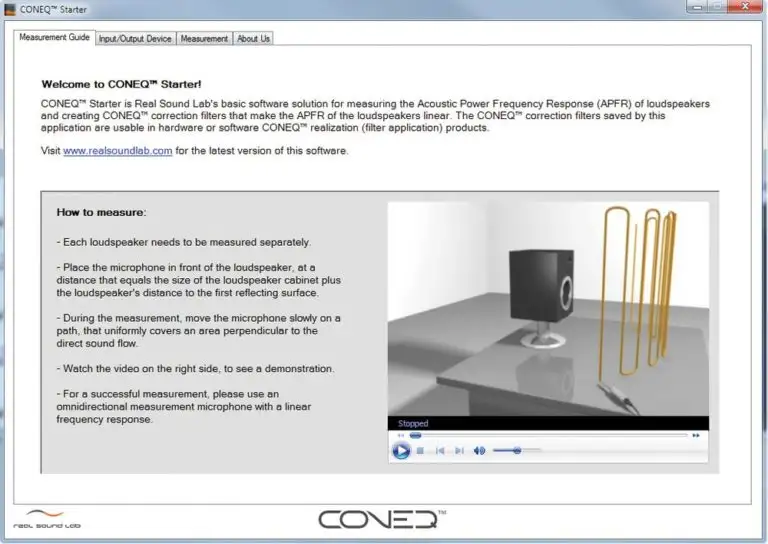768x544 pixels.
Task: Click the previous track button
Action: pos(440,450)
